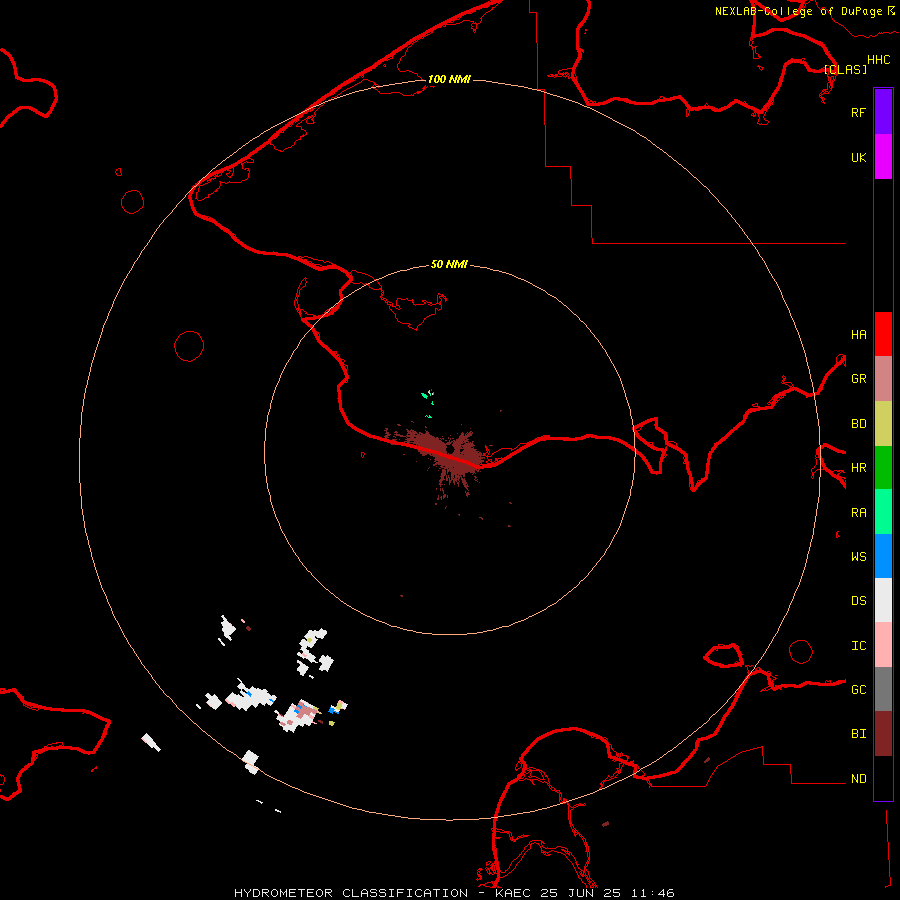900x900 pixels.
Task: Click the '11:46' timestamp
Action: 652,893
